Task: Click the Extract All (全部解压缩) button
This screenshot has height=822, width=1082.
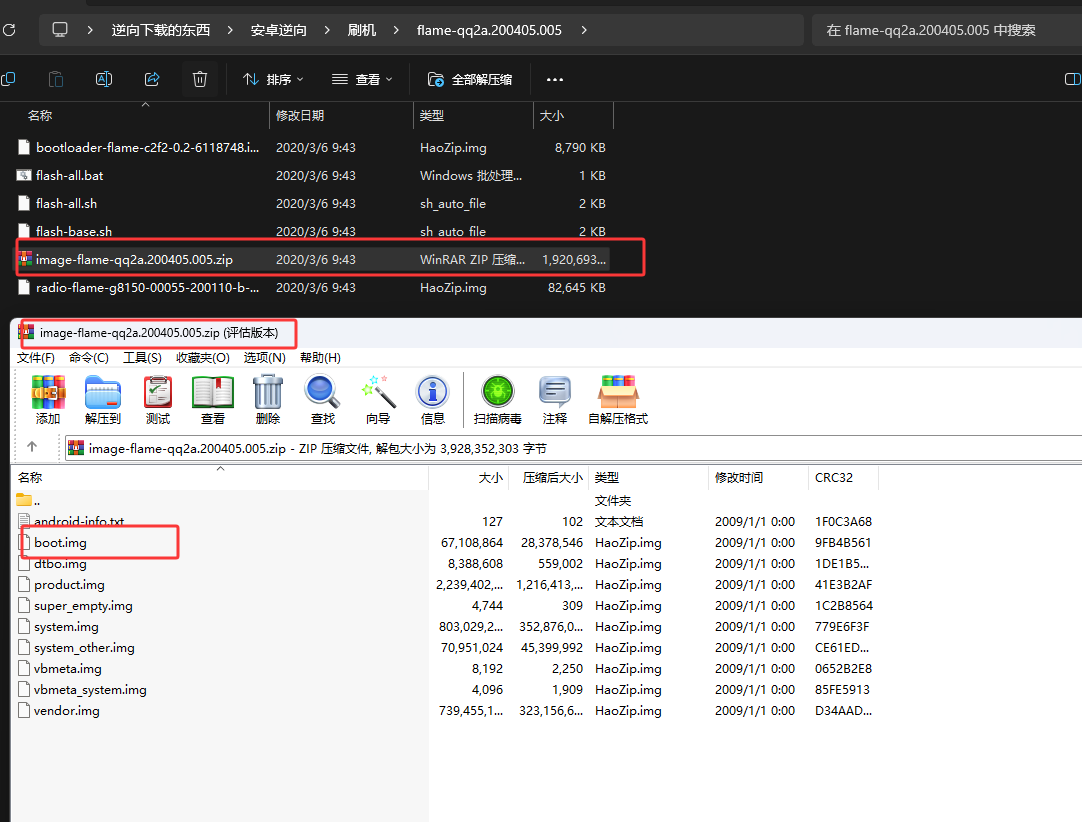Action: pyautogui.click(x=470, y=79)
